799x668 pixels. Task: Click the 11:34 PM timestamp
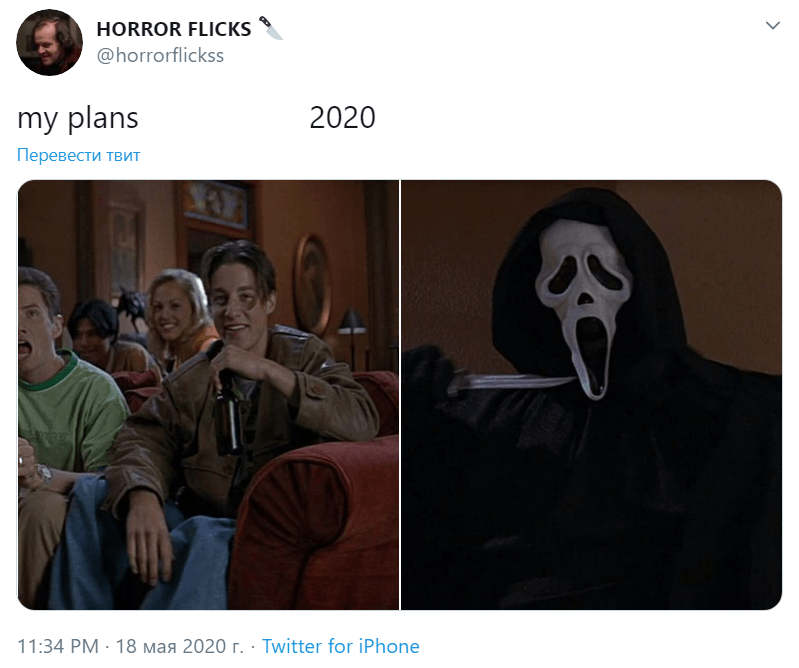point(58,646)
